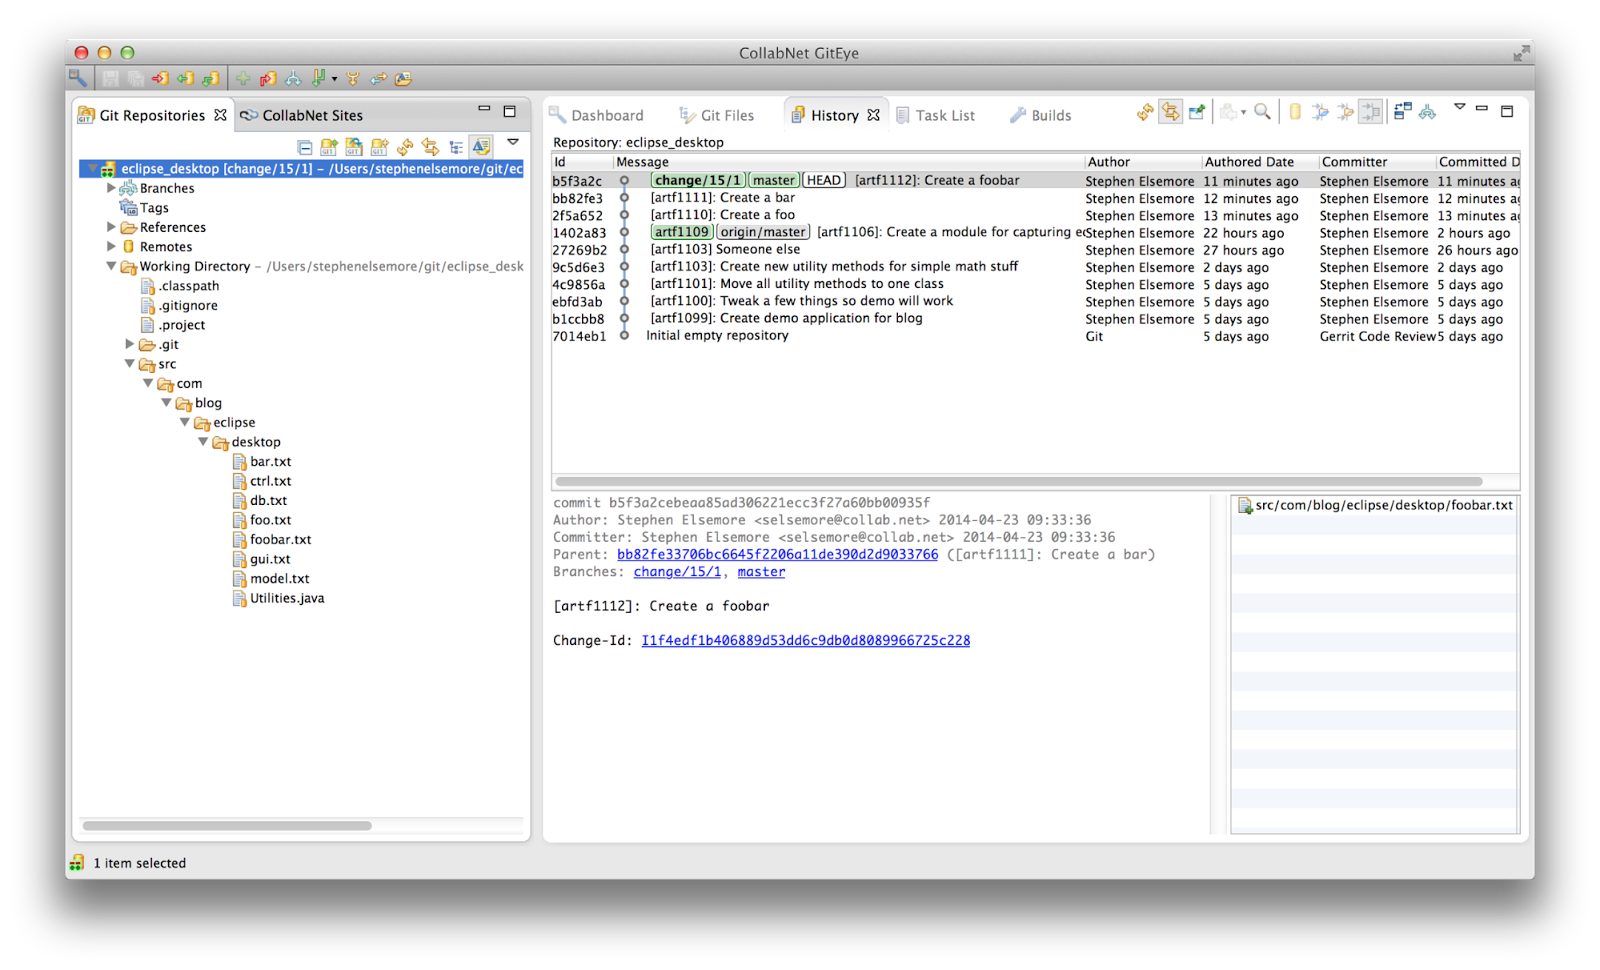1600x970 pixels.
Task: Toggle the highlighted resource filter icon in History
Action: 1370,112
